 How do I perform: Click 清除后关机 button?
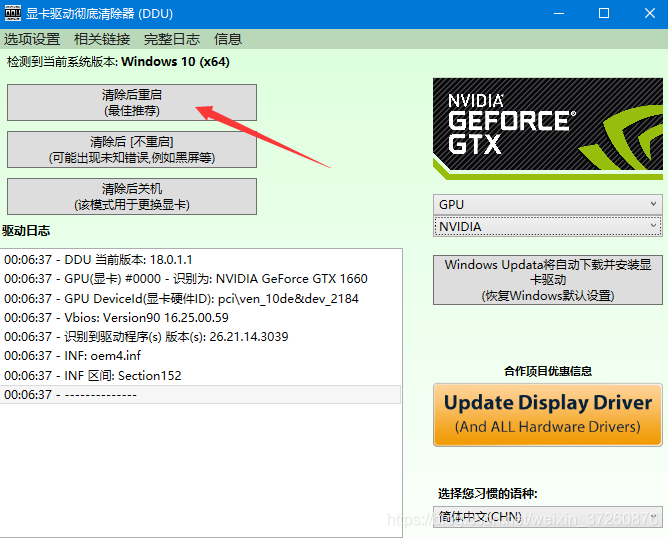tap(132, 196)
